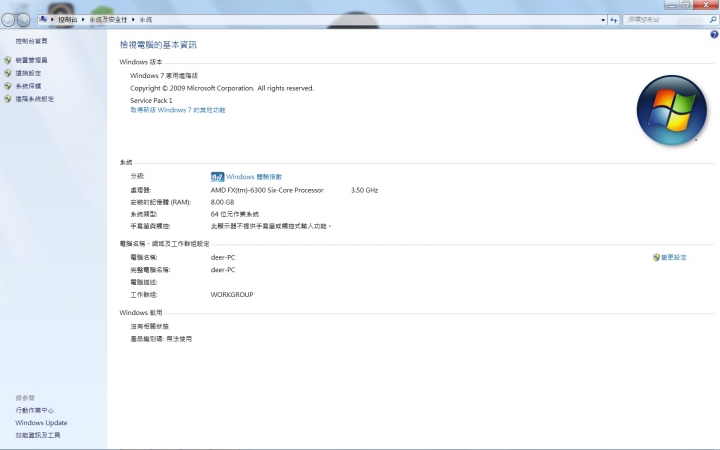
Task: Click the control panel icon in address bar
Action: pyautogui.click(x=43, y=19)
